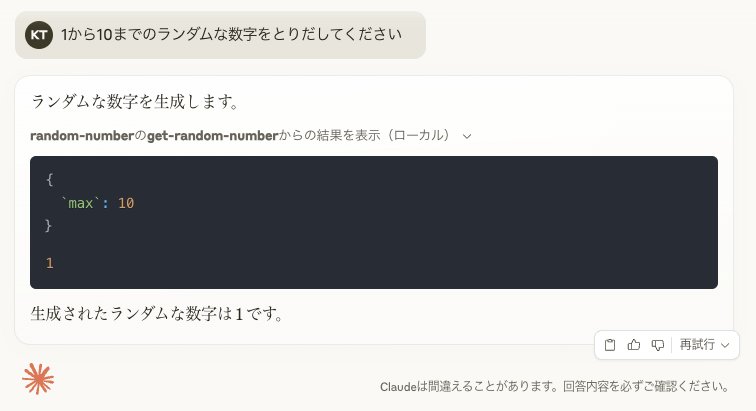Image resolution: width=756 pixels, height=411 pixels.
Task: Give the response a thumbs down
Action: click(658, 345)
